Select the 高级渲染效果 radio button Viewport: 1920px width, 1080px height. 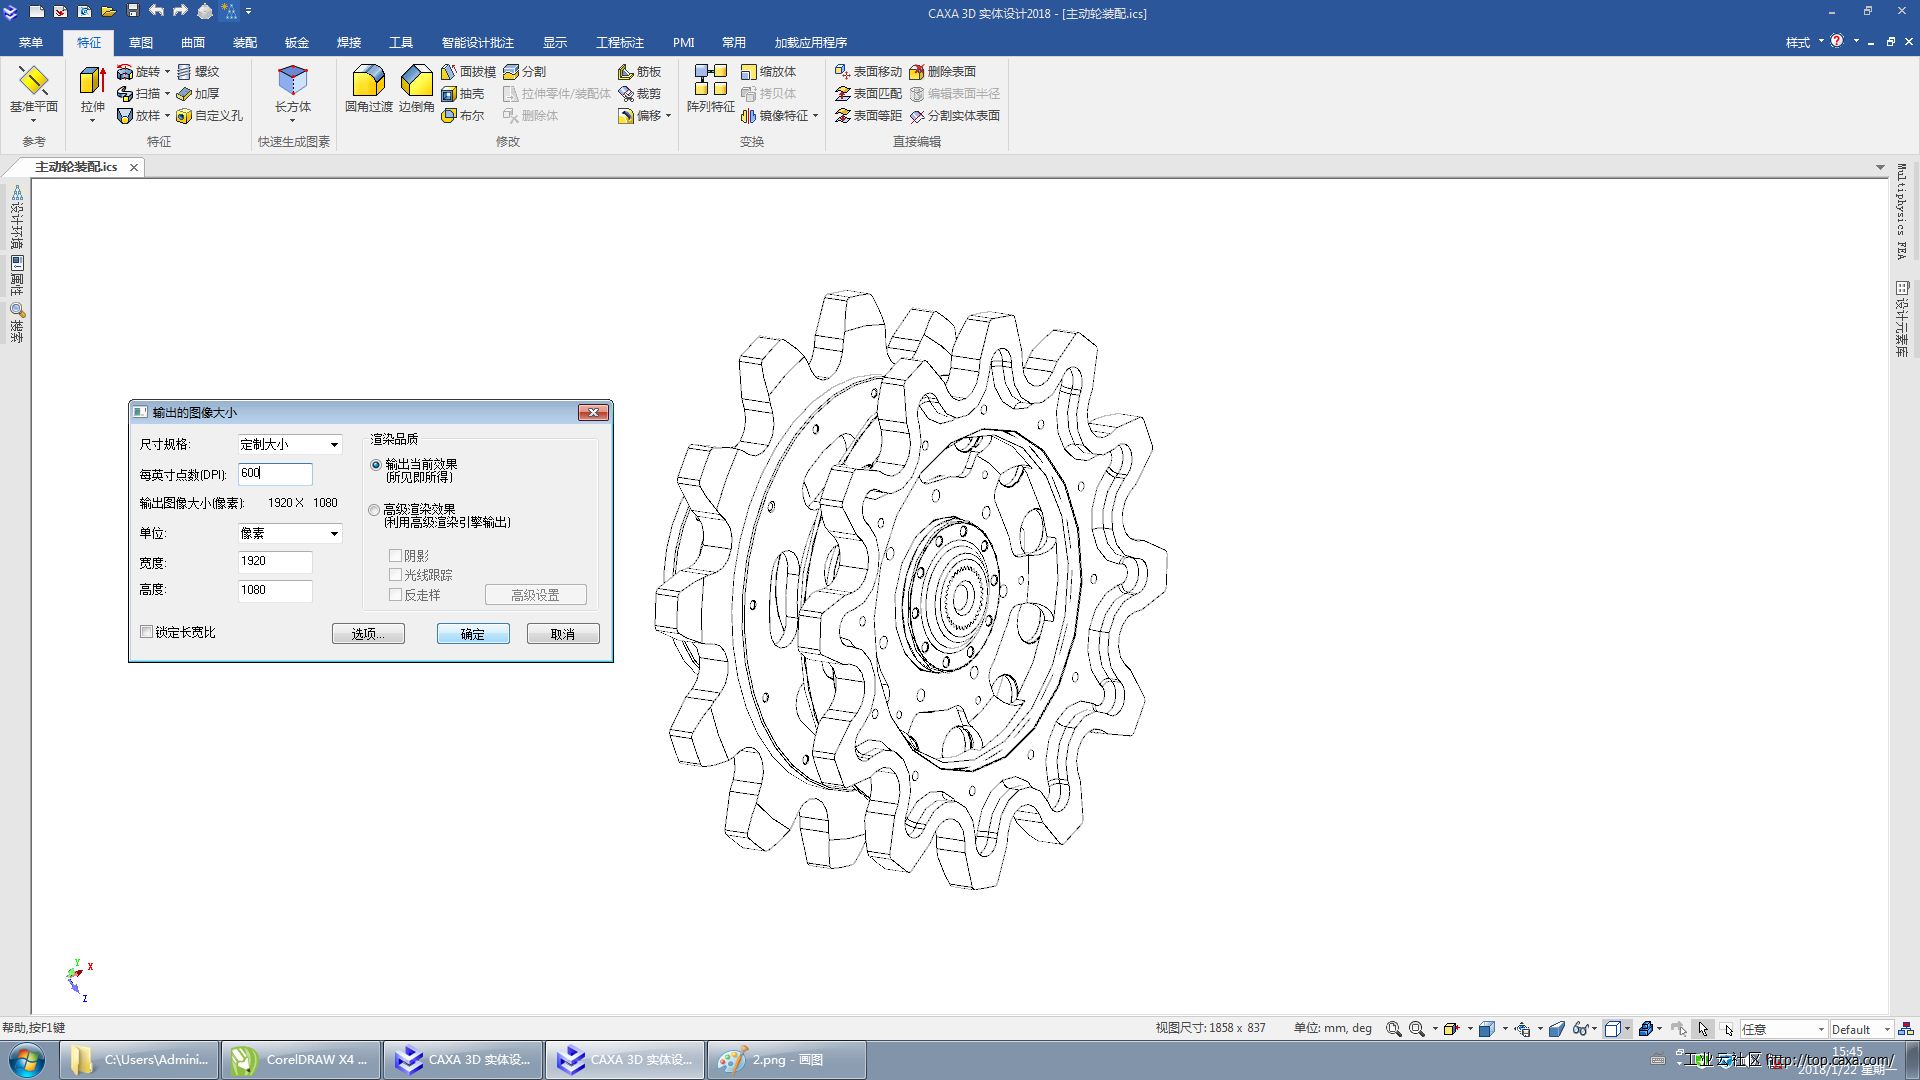(x=375, y=510)
